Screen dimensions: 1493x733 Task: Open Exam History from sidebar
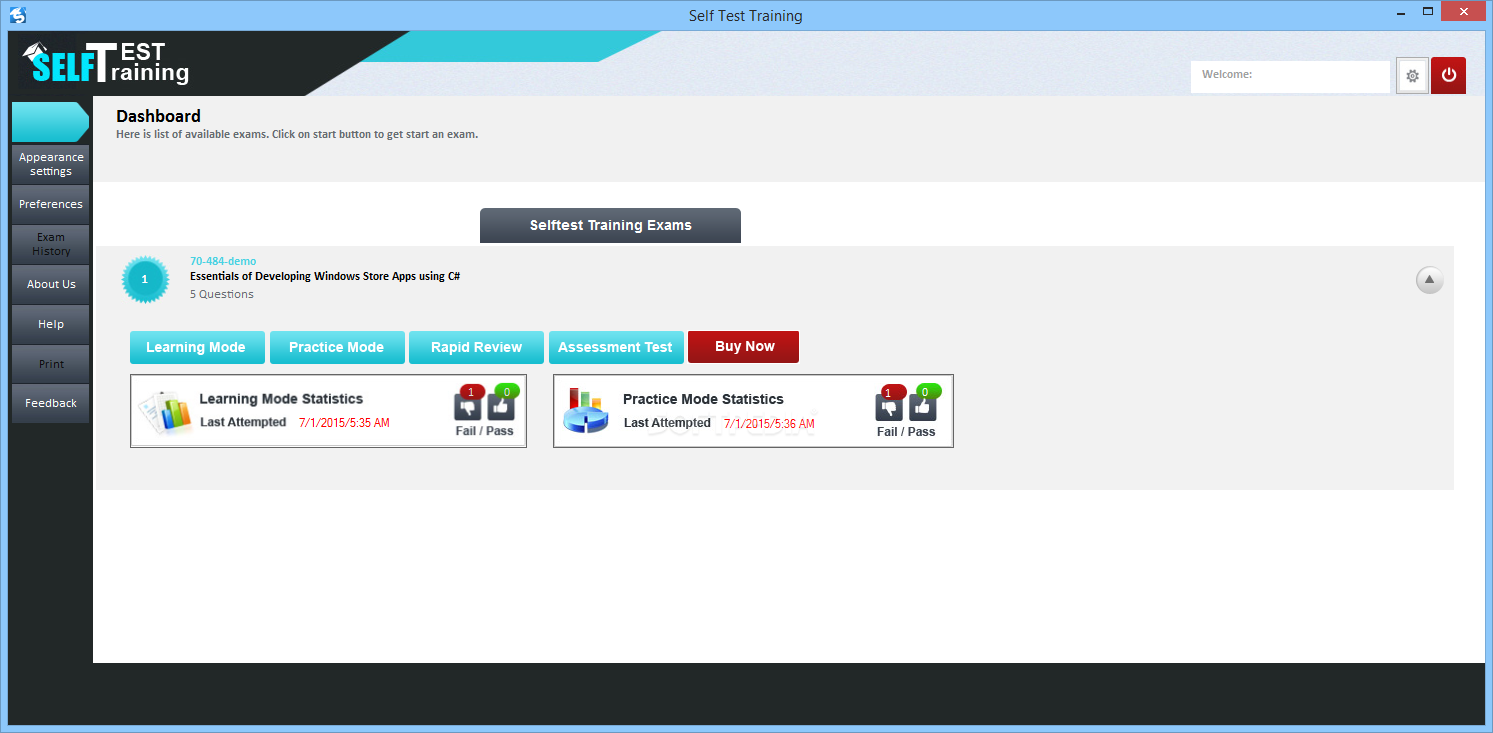pos(51,244)
